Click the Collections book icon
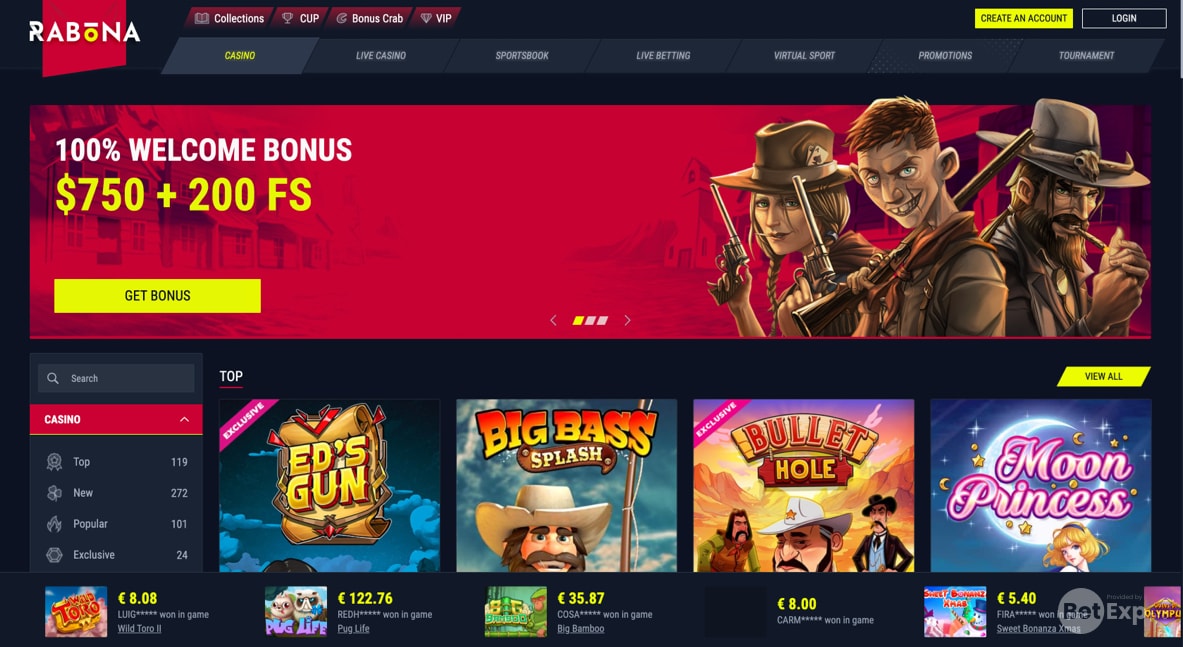The image size is (1183, 647). [201, 18]
